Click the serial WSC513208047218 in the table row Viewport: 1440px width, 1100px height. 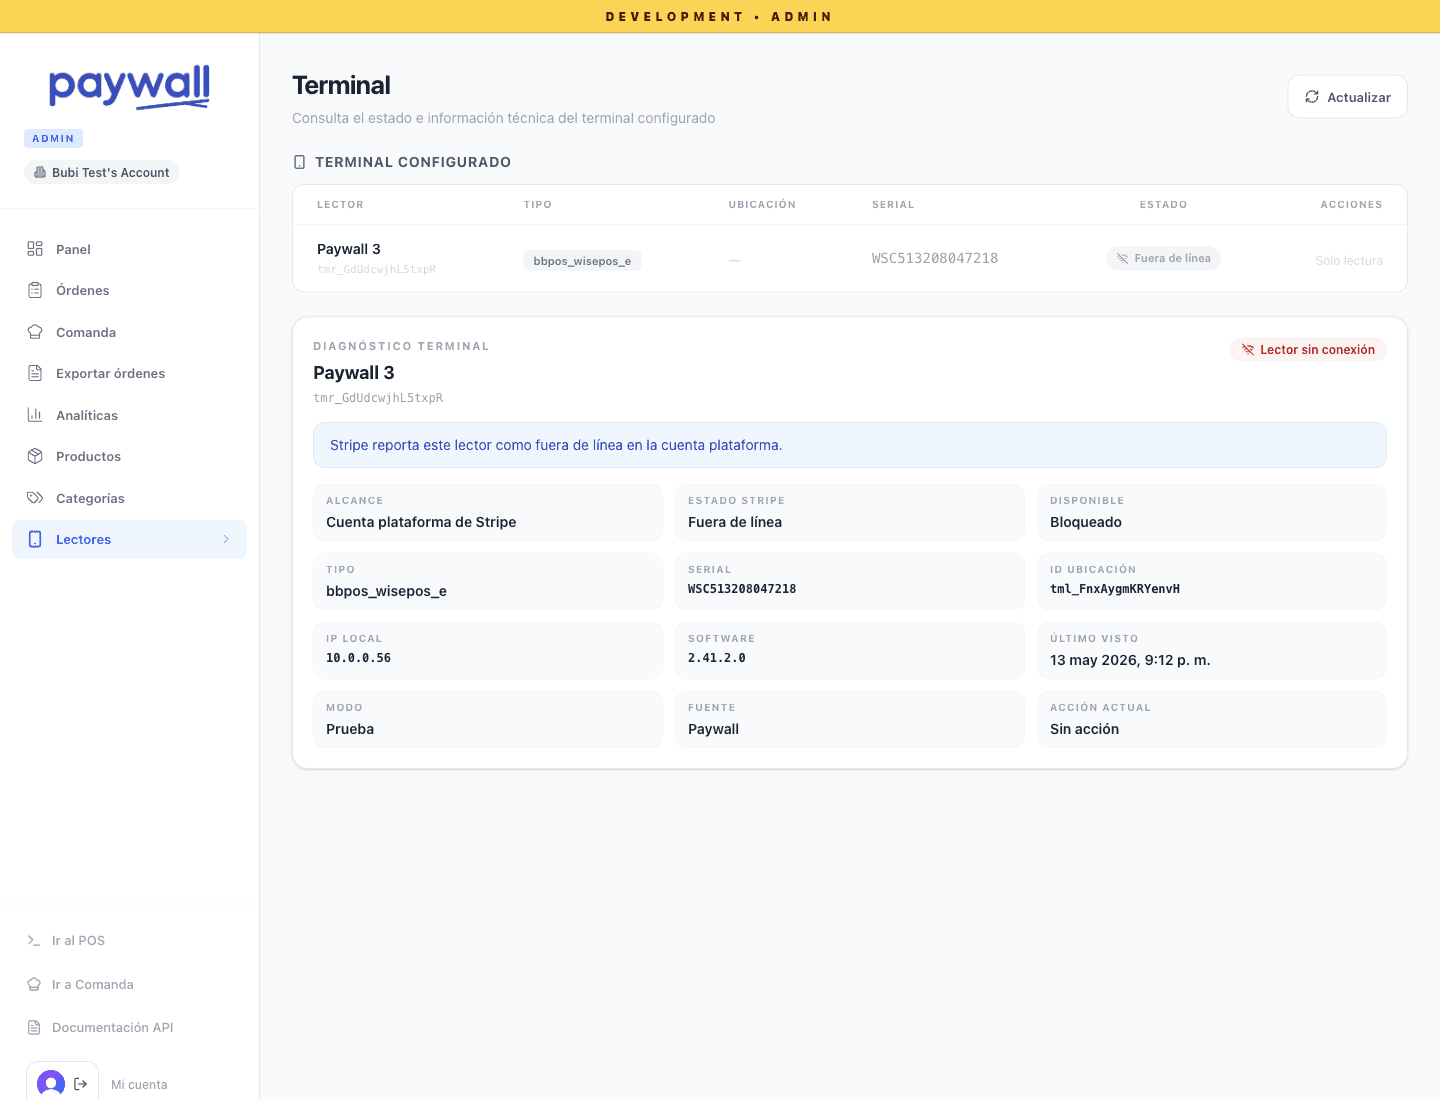[x=935, y=258]
